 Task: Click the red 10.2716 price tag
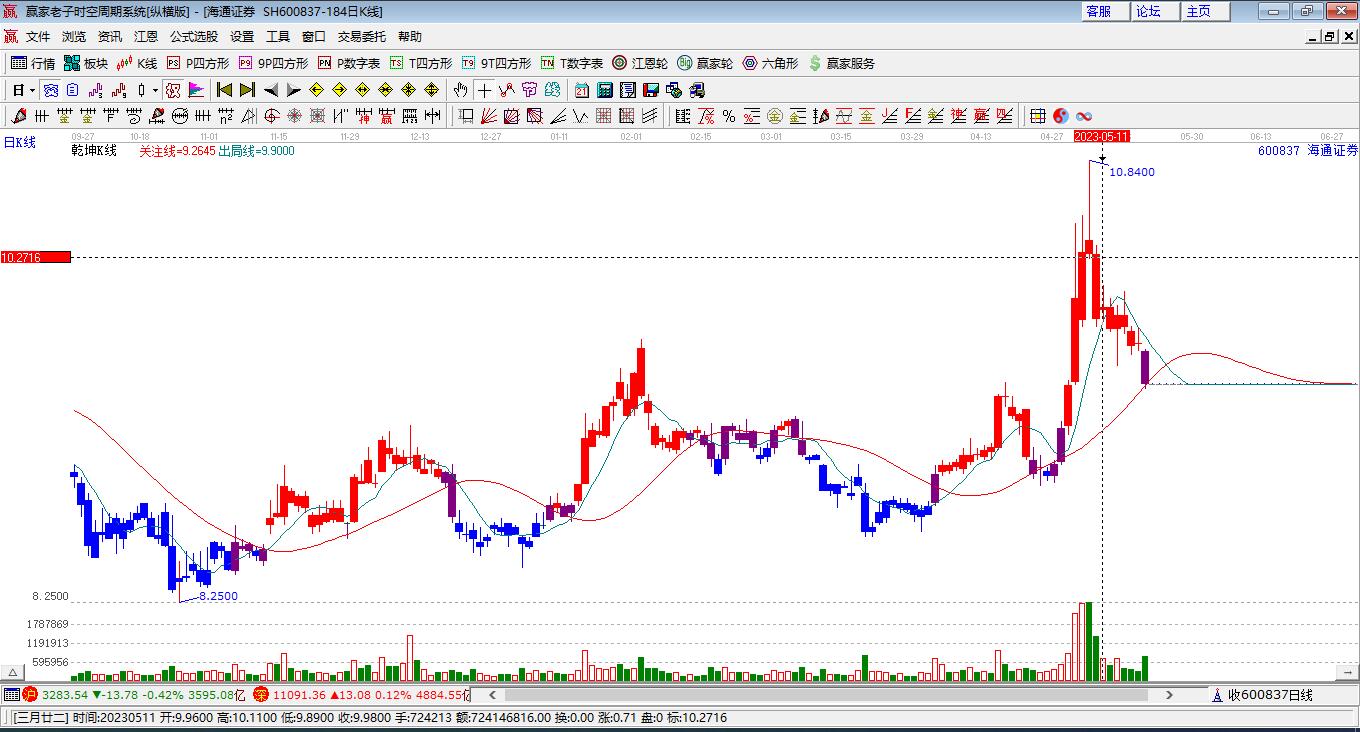(36, 257)
